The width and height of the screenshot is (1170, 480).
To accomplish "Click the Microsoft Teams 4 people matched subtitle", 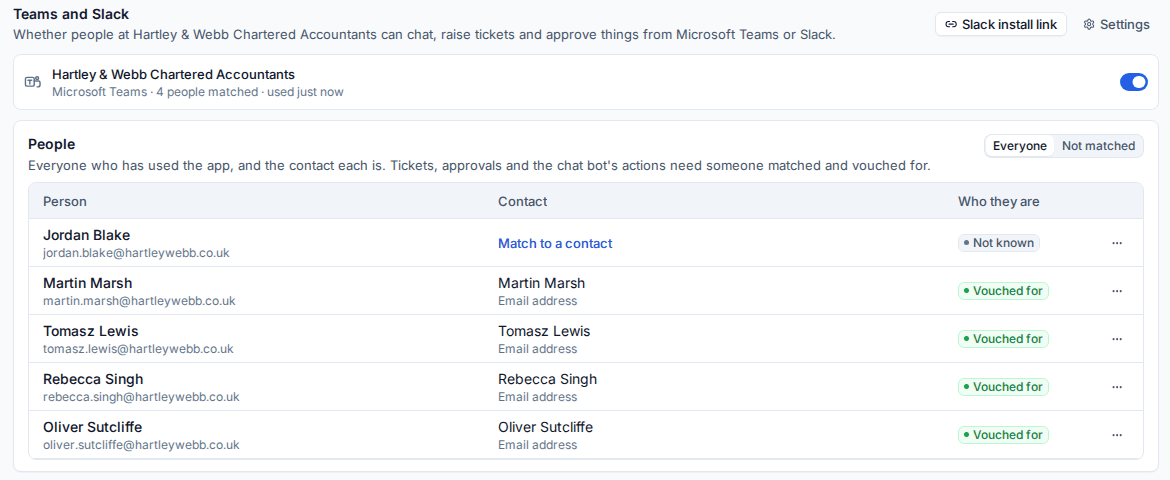I will coord(198,92).
